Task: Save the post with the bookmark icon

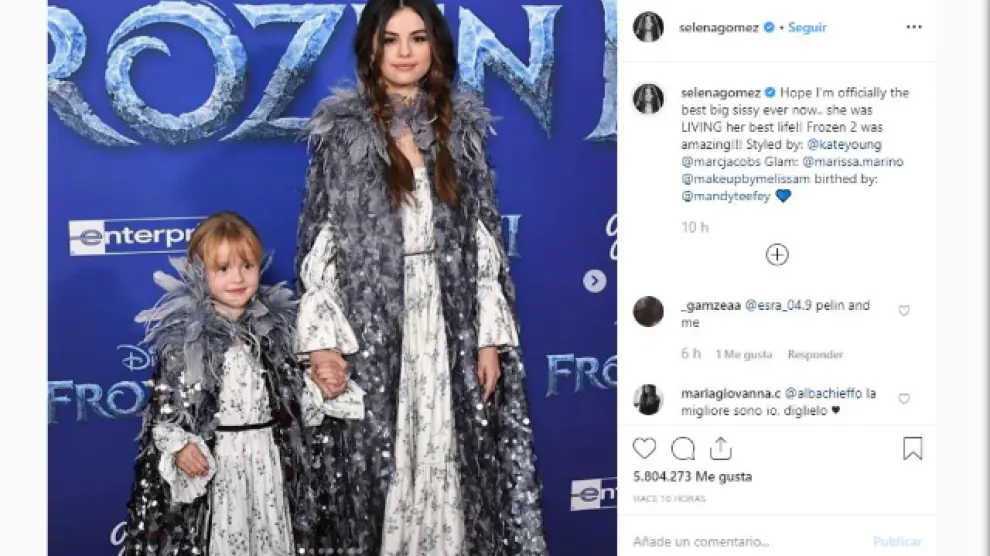Action: click(912, 449)
